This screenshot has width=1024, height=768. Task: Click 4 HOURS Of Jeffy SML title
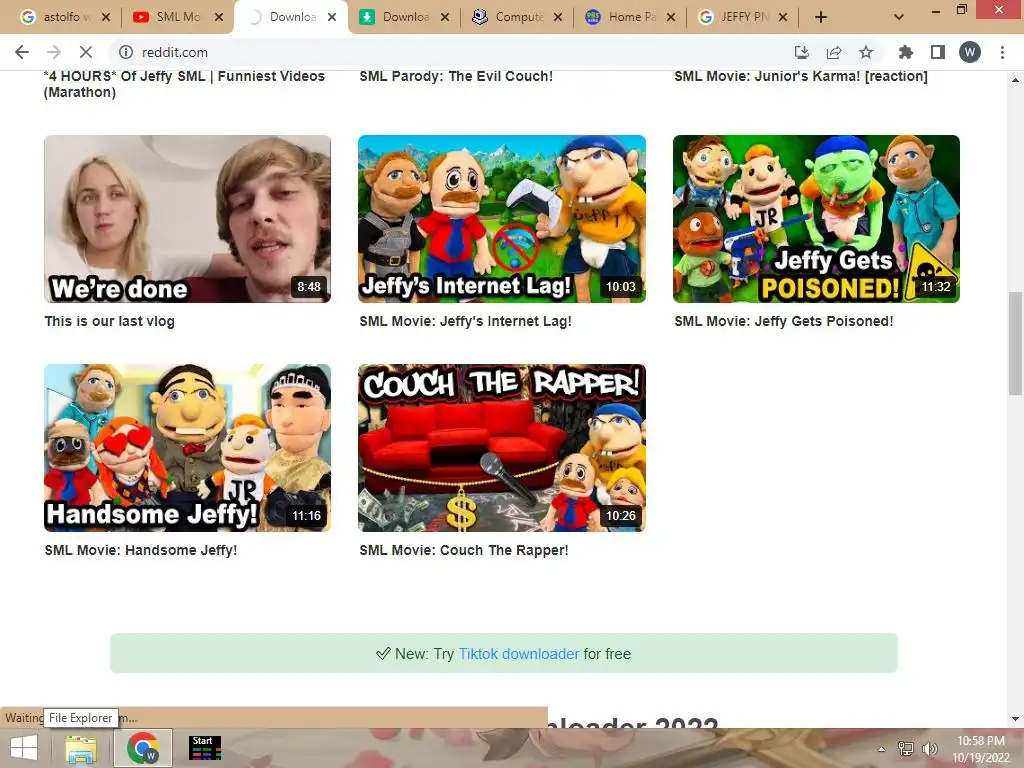[184, 84]
